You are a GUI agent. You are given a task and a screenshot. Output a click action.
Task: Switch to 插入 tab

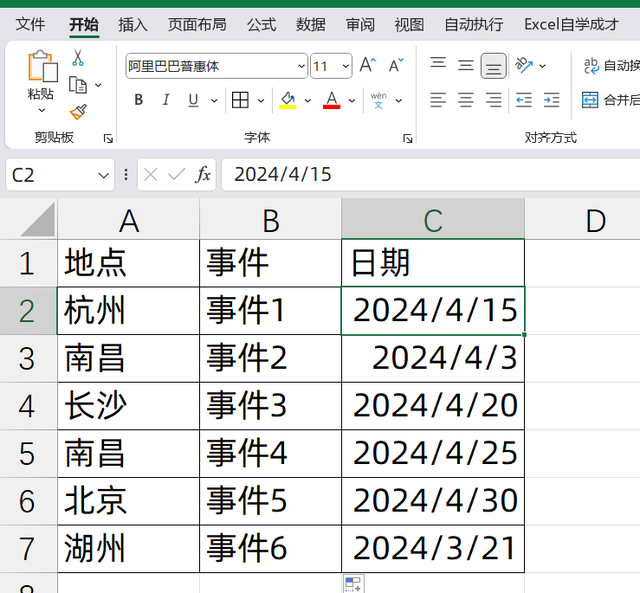click(x=133, y=24)
